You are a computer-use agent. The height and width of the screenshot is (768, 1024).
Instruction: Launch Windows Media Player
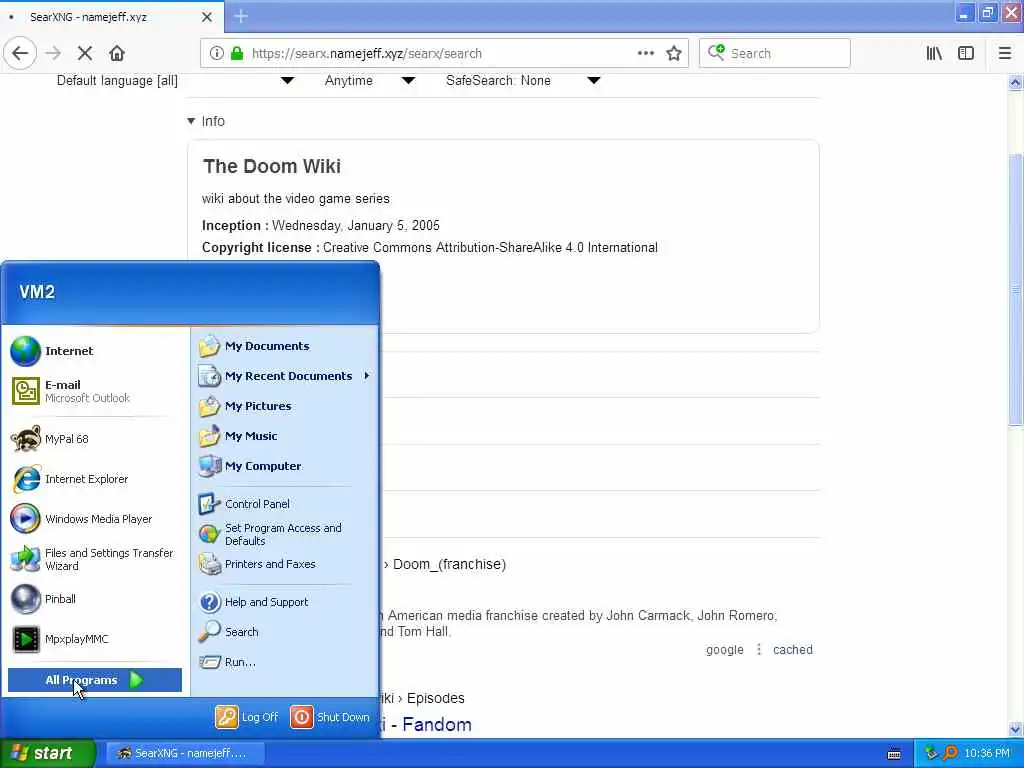(95, 519)
